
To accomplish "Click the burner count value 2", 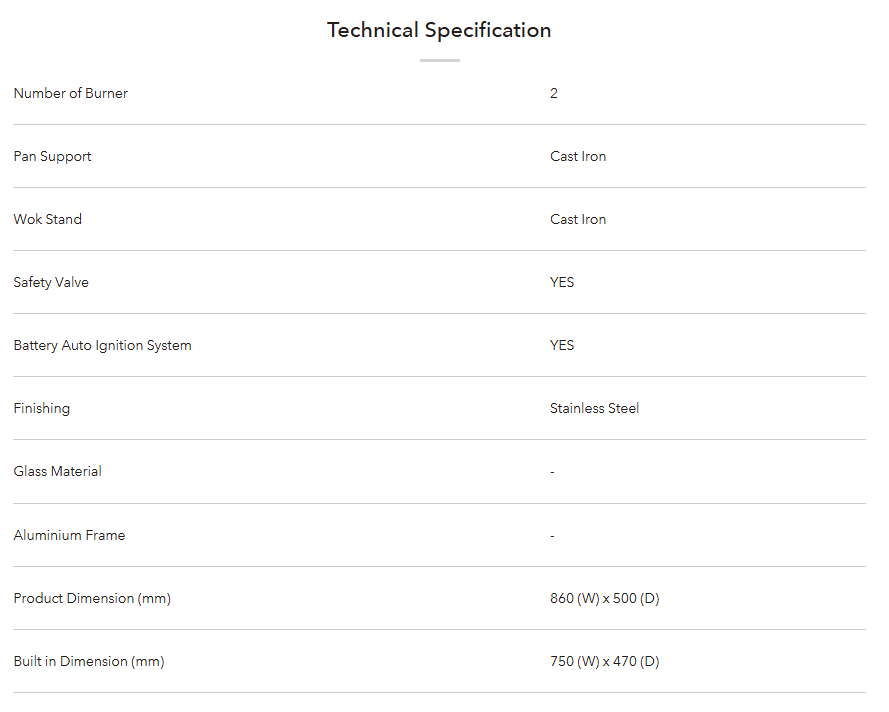I will click(x=554, y=93).
